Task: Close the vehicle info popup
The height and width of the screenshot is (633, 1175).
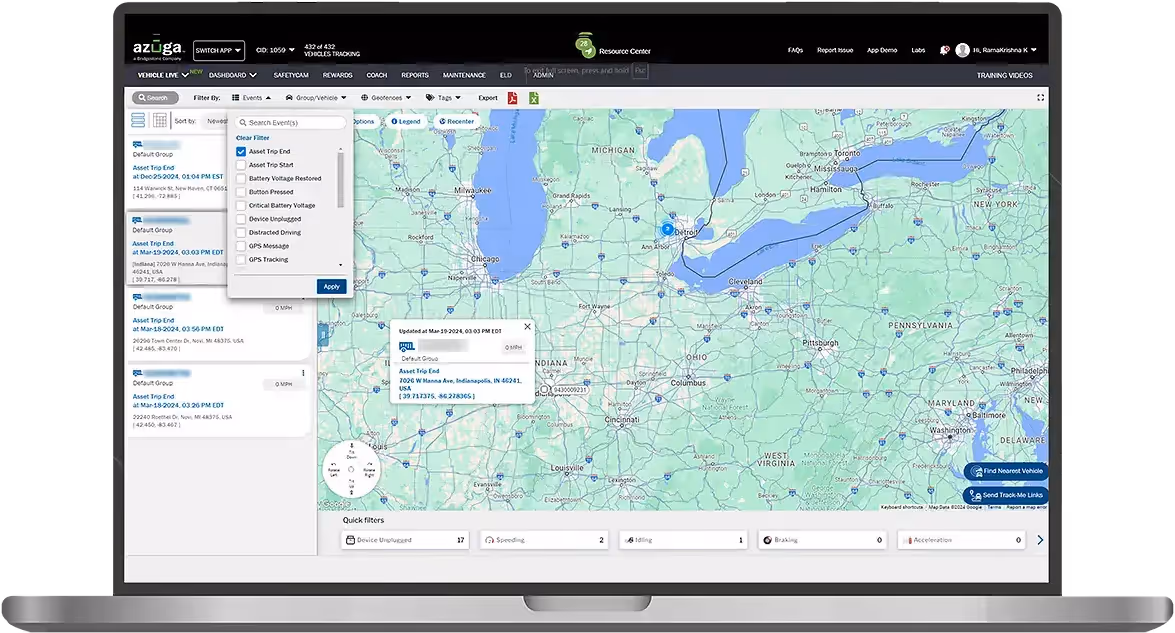Action: tap(527, 327)
